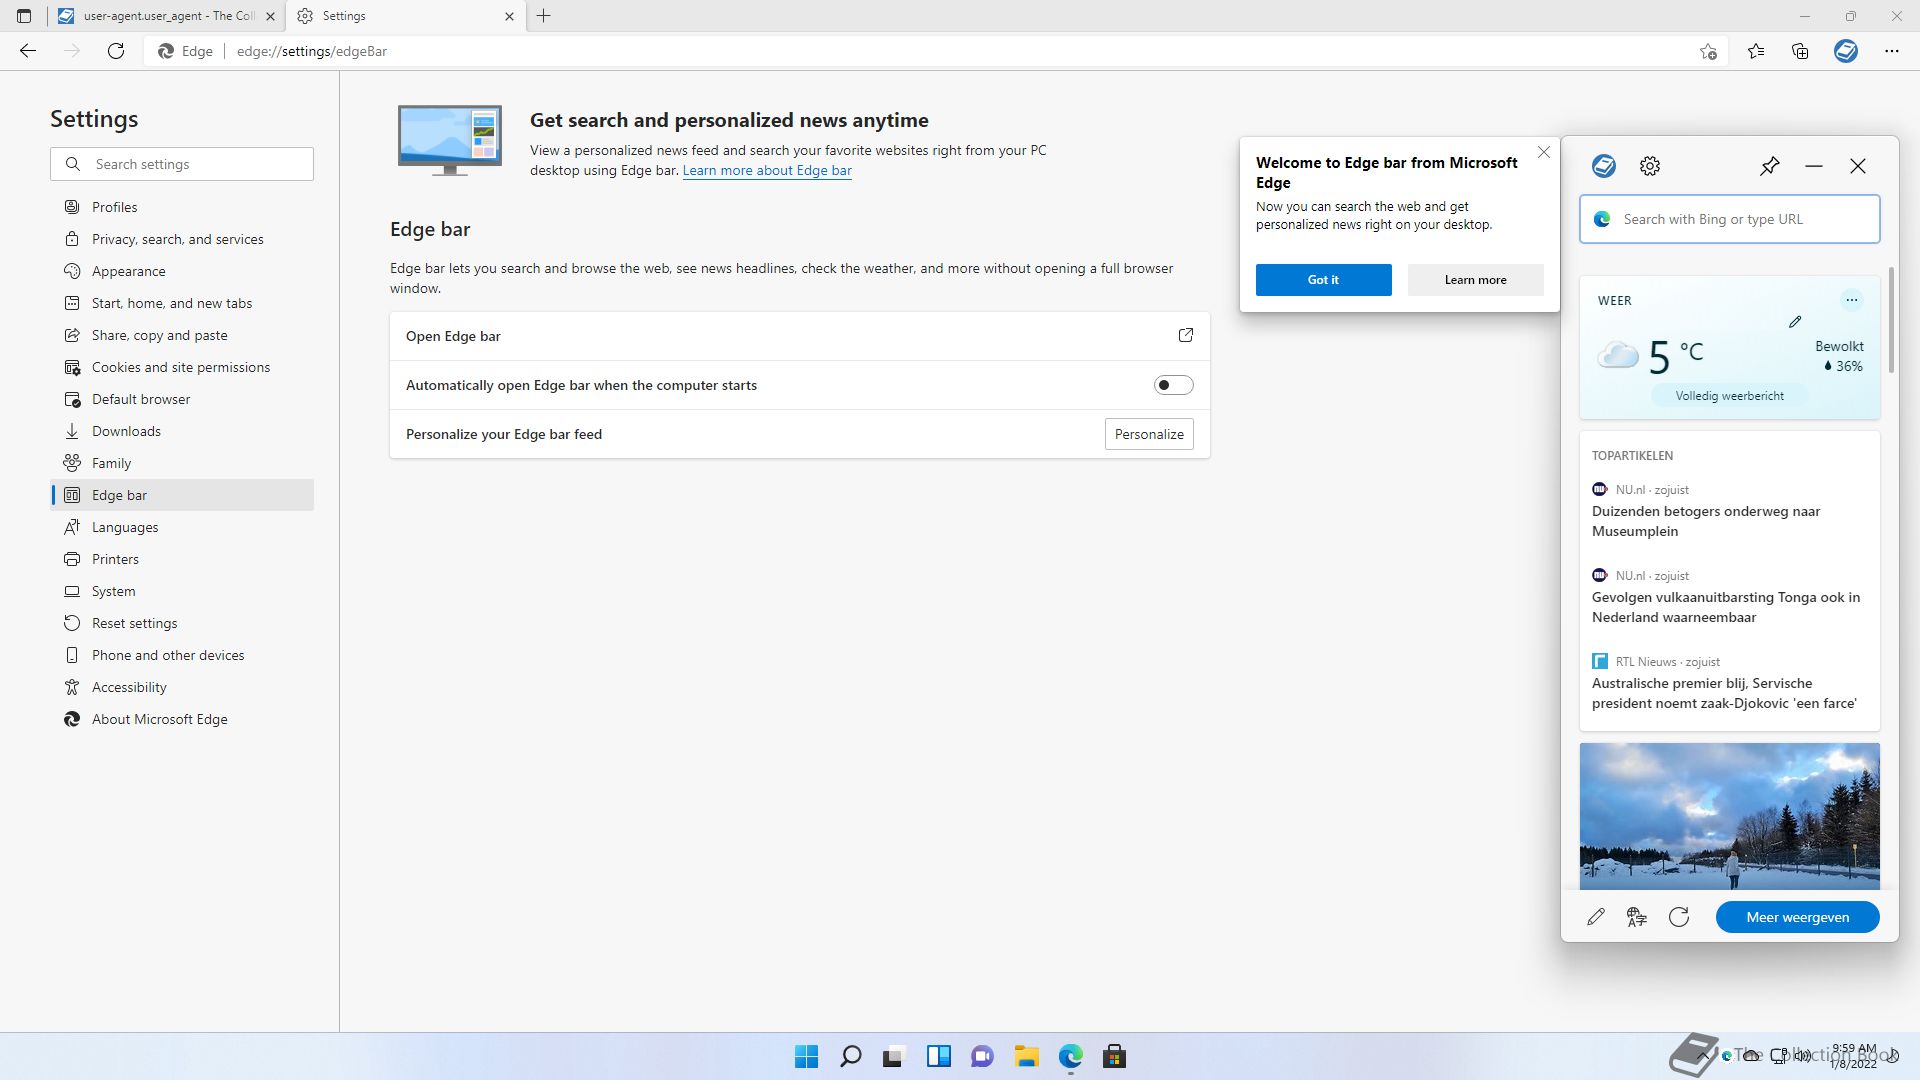This screenshot has width=1920, height=1080.
Task: Open Profiles settings section
Action: pyautogui.click(x=182, y=207)
